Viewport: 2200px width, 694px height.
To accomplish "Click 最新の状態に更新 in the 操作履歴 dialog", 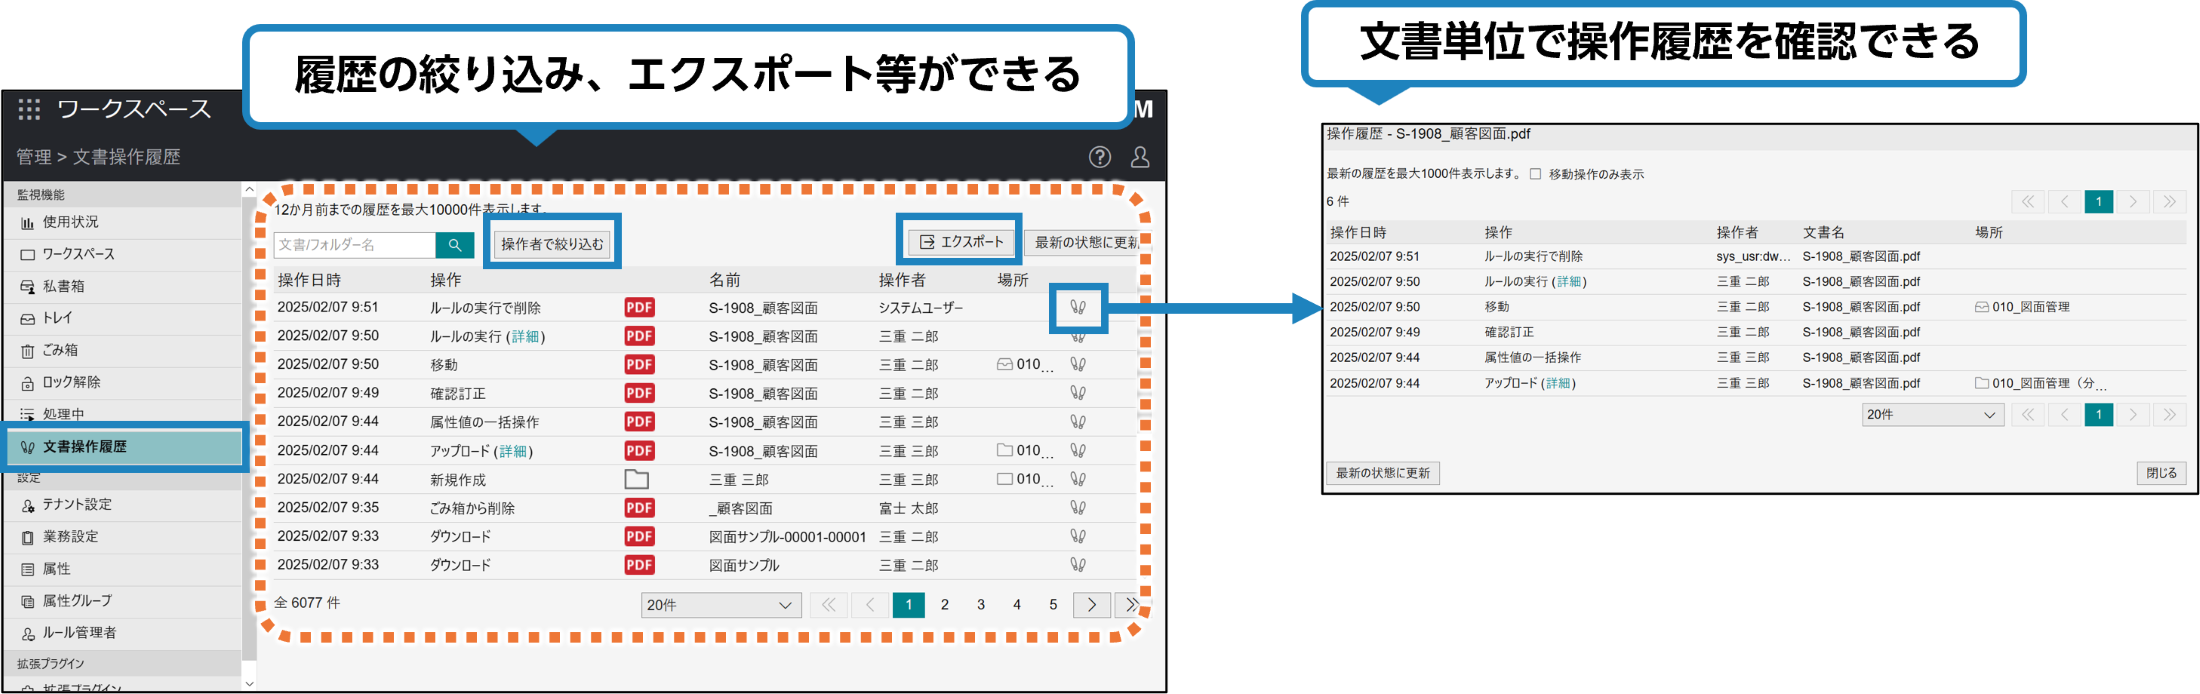I will tap(1383, 473).
